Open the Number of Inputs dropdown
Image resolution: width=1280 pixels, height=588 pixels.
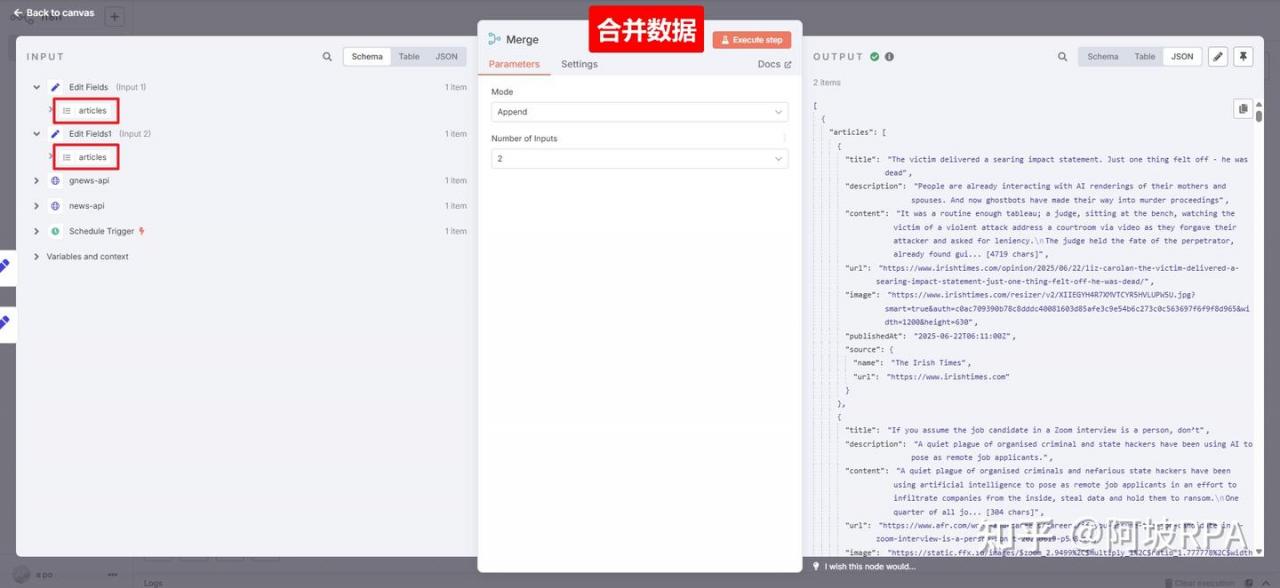(x=640, y=159)
